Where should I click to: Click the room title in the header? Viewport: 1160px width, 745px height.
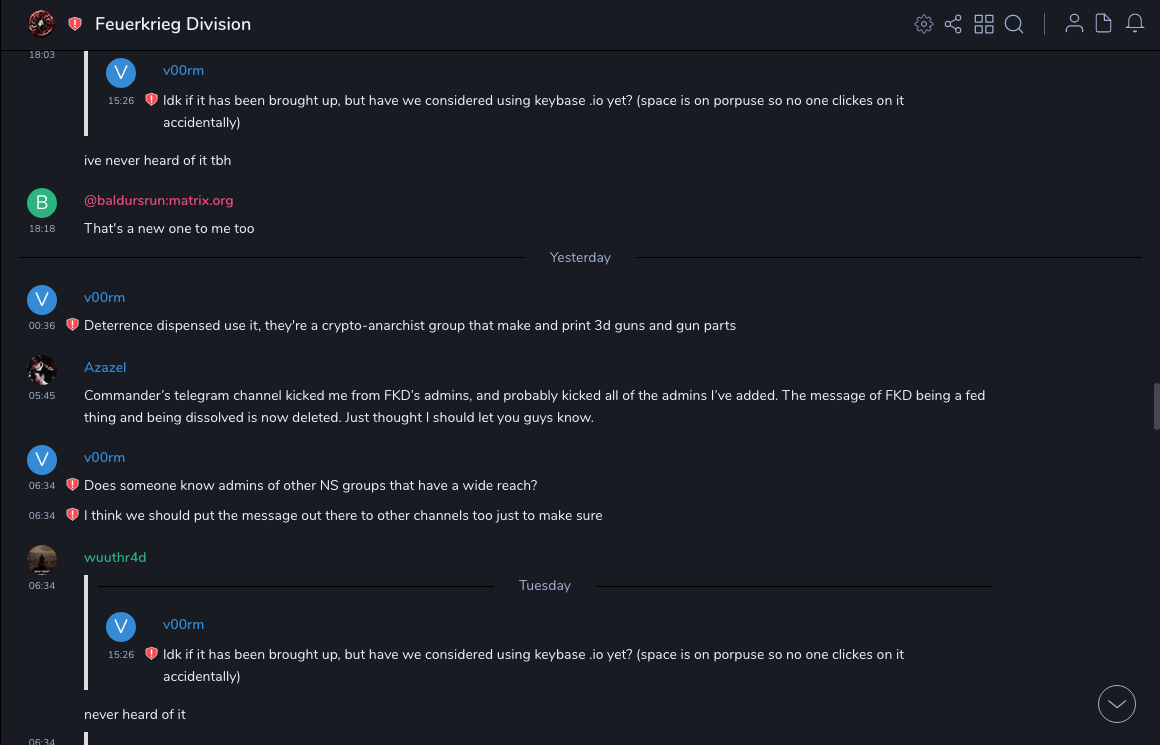pyautogui.click(x=173, y=24)
